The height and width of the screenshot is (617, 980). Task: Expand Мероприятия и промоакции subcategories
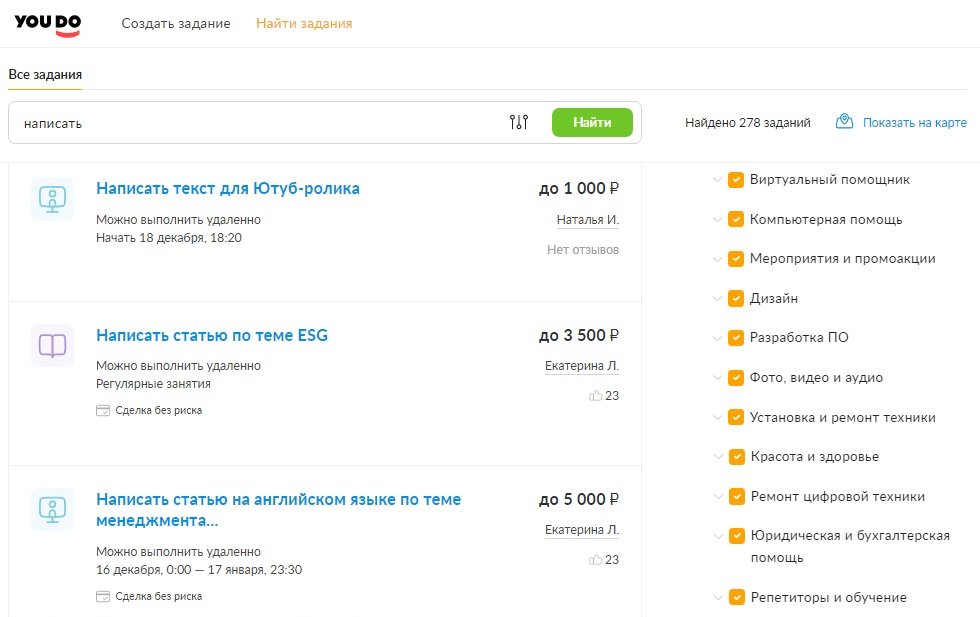(x=718, y=259)
